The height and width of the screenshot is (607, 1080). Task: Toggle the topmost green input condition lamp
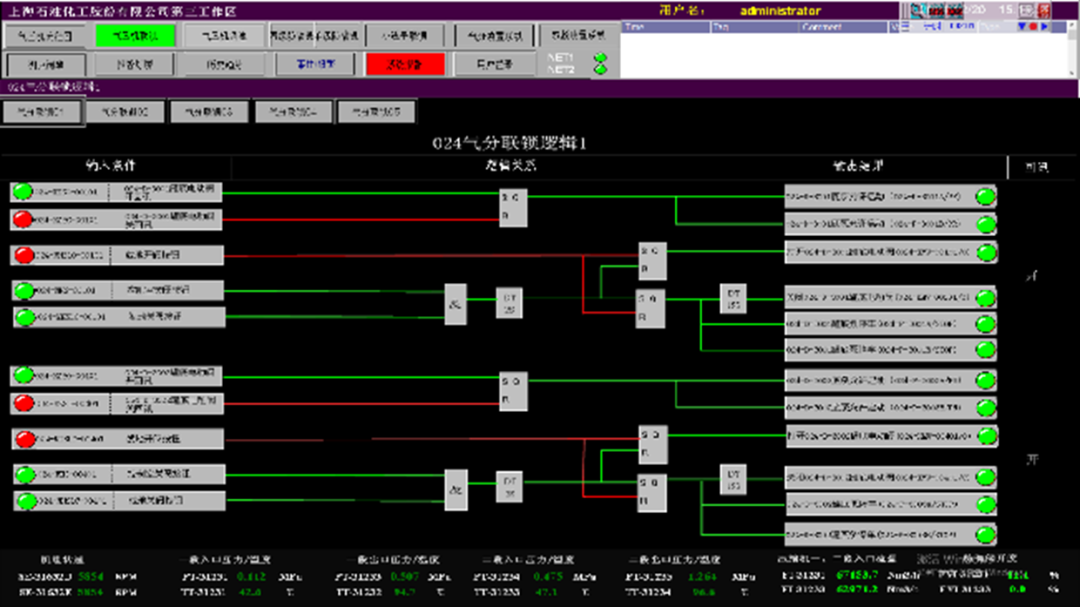coord(23,191)
